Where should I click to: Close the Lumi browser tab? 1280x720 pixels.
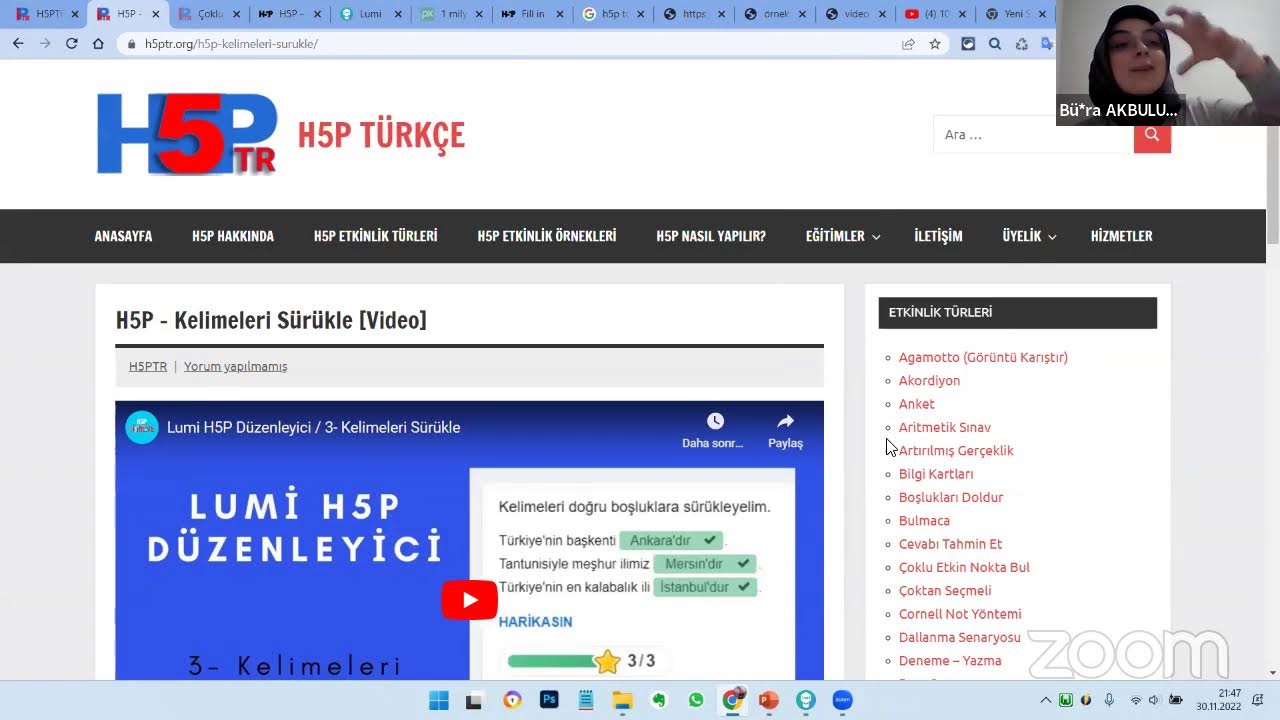[398, 14]
